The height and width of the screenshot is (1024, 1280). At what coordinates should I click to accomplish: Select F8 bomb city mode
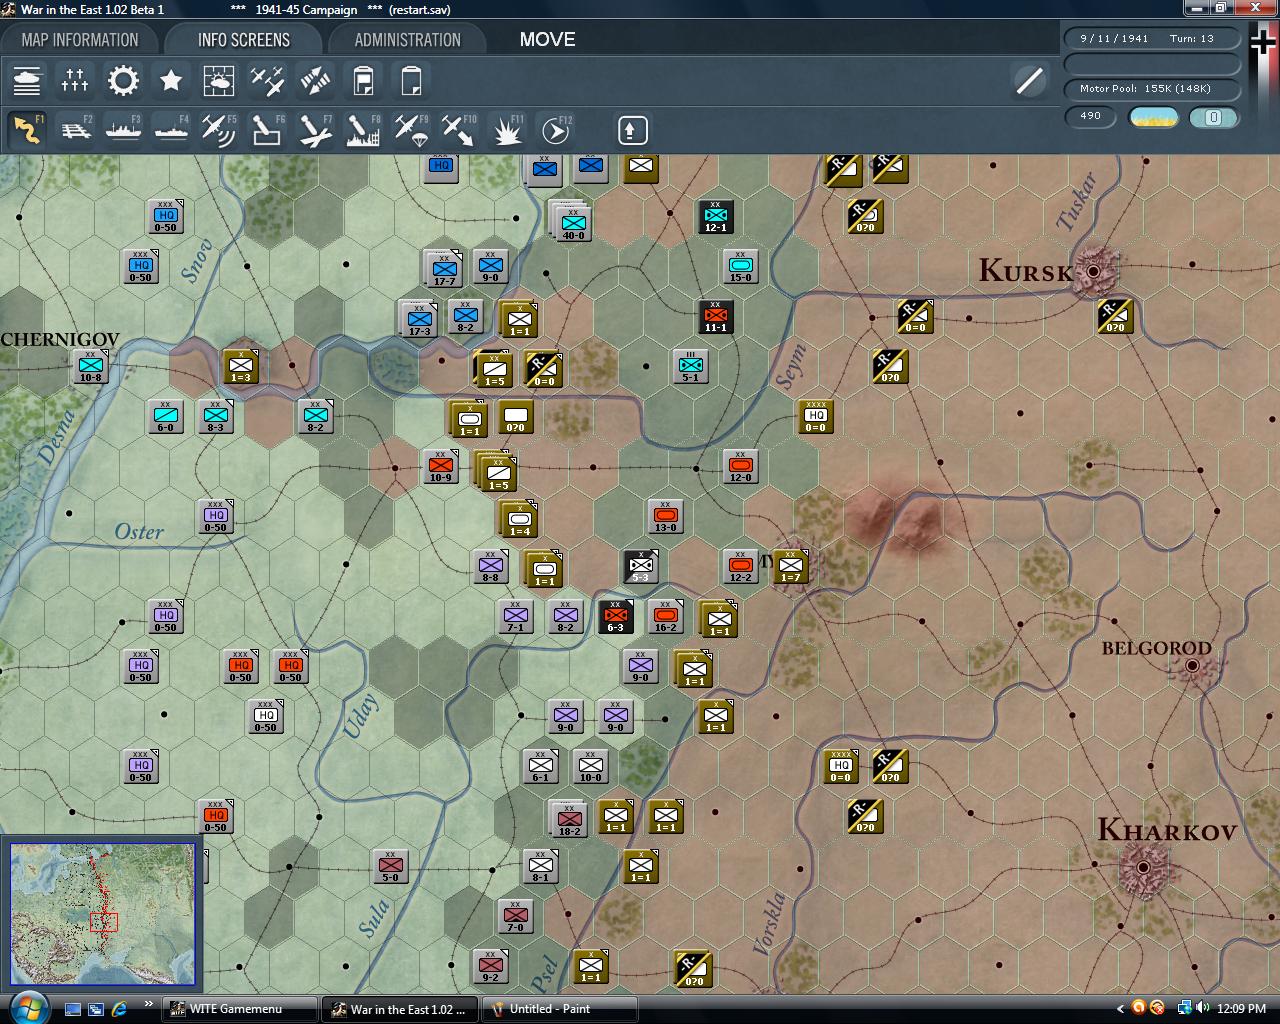click(363, 130)
